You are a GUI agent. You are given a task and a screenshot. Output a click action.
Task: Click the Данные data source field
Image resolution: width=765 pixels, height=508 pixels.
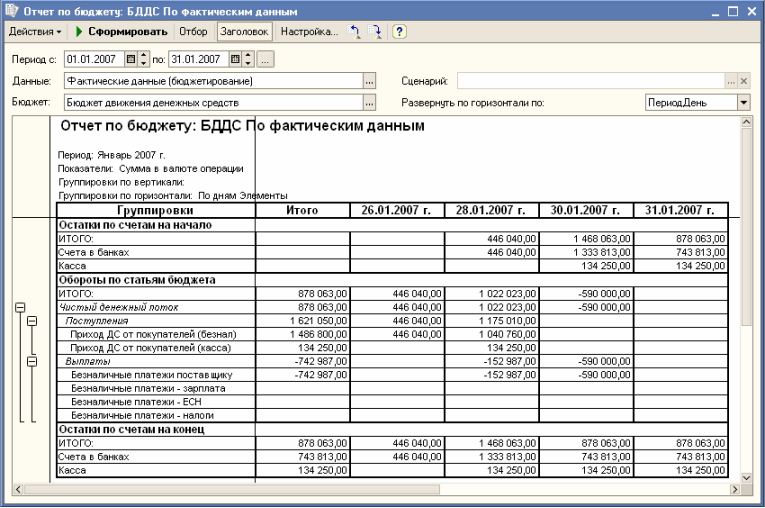(214, 81)
